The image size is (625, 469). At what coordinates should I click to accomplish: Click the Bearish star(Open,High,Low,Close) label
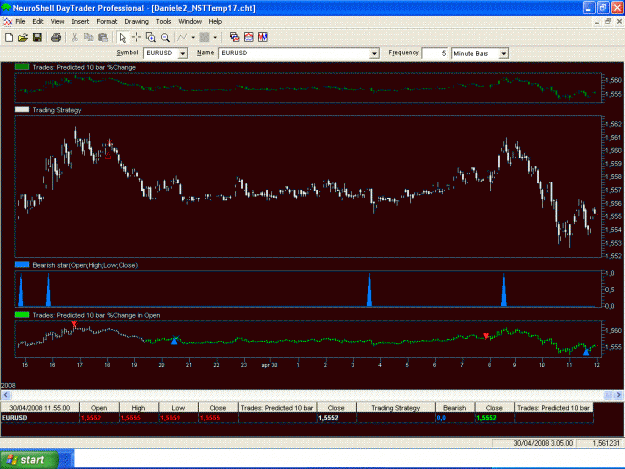[x=85, y=265]
